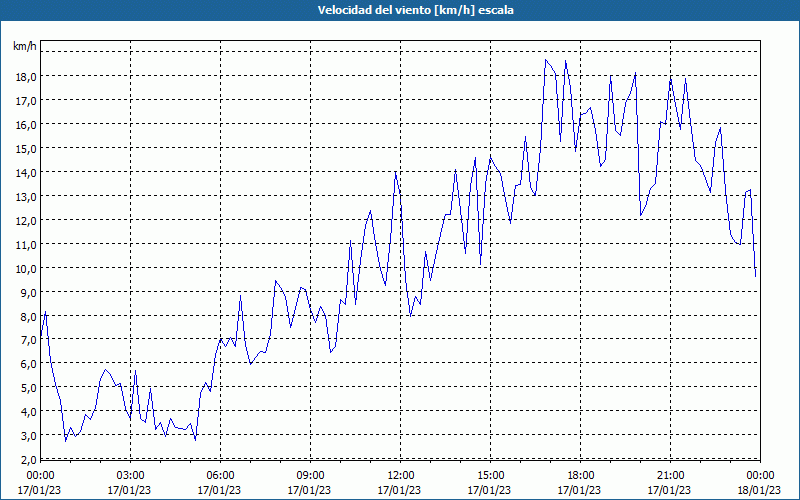Click the 14,0 y-axis value
The height and width of the screenshot is (500, 800).
pos(26,172)
